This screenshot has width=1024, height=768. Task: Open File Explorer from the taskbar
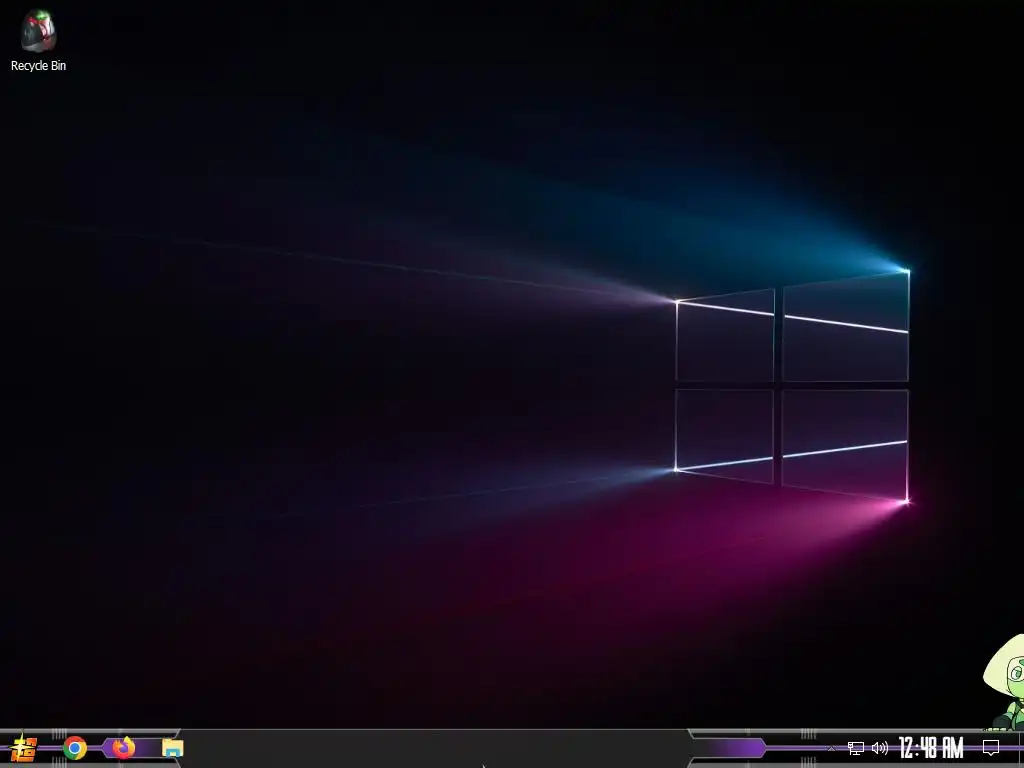pos(172,748)
